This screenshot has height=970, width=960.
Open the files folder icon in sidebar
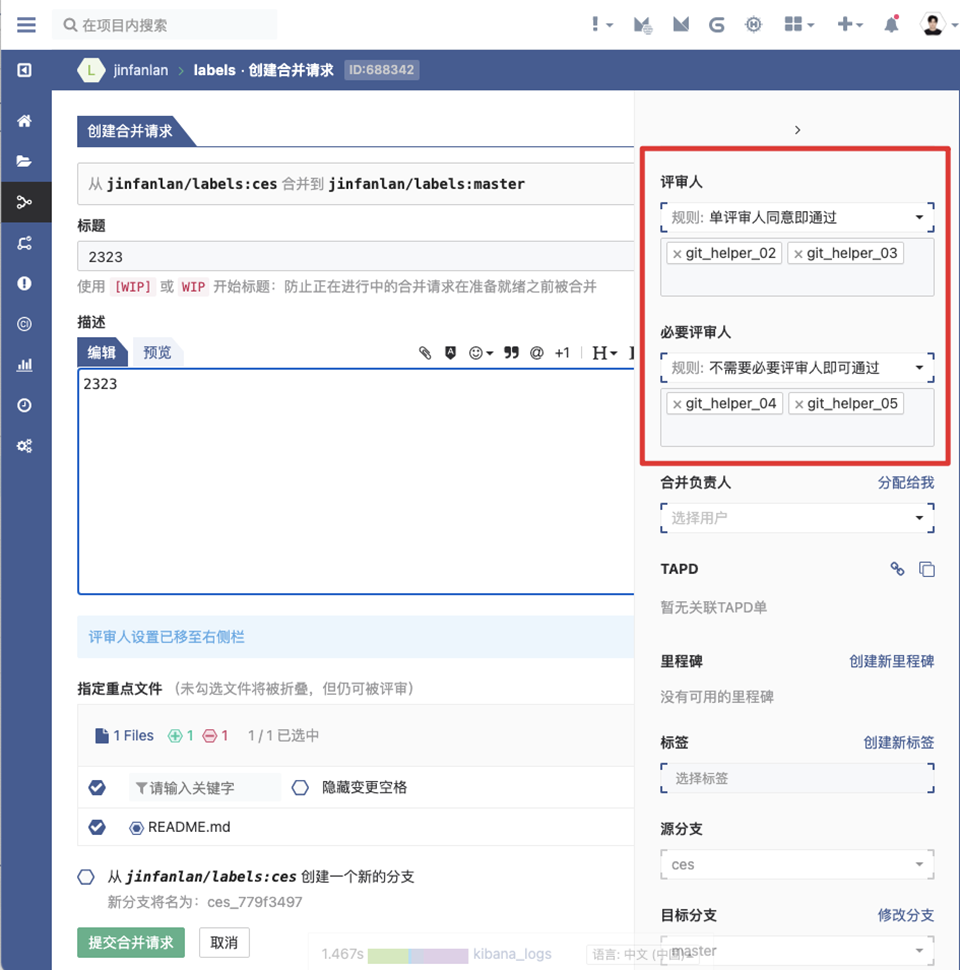point(25,162)
